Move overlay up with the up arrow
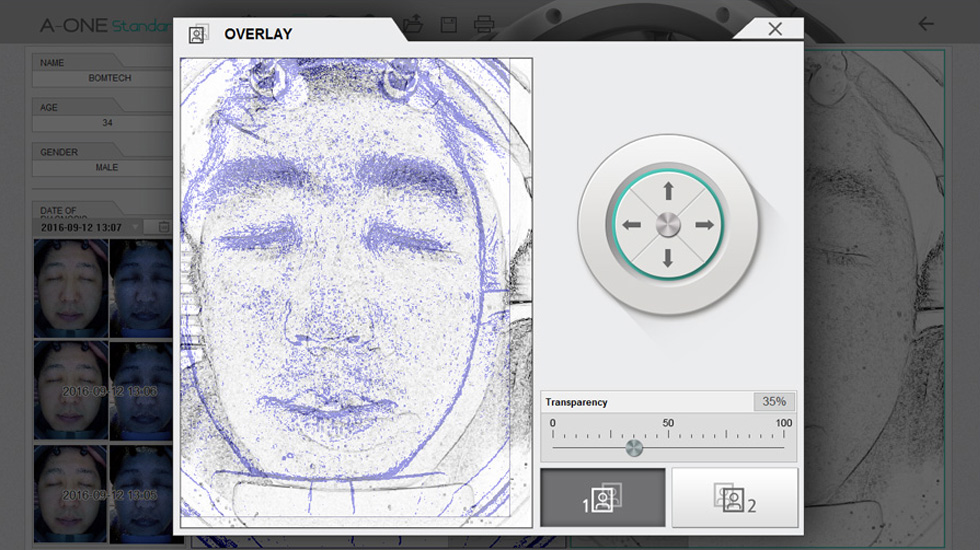This screenshot has height=550, width=980. tap(668, 191)
